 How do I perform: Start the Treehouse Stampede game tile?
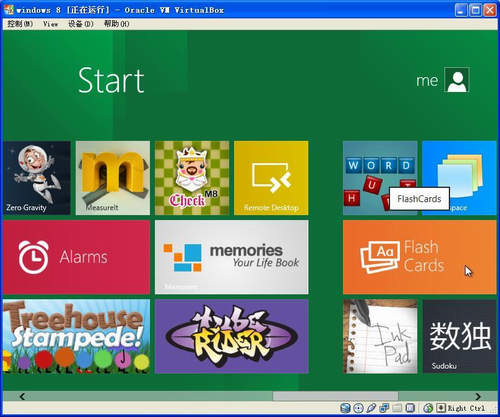click(76, 336)
